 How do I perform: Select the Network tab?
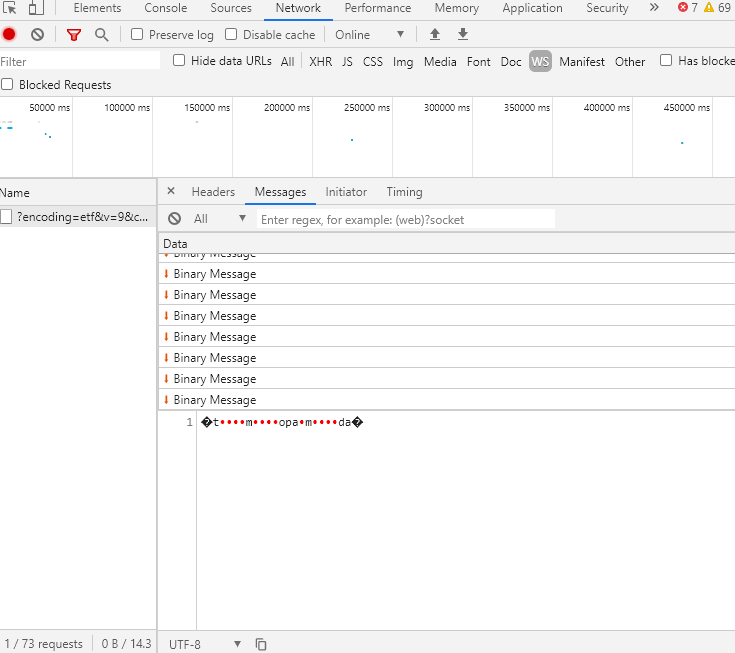pyautogui.click(x=298, y=8)
